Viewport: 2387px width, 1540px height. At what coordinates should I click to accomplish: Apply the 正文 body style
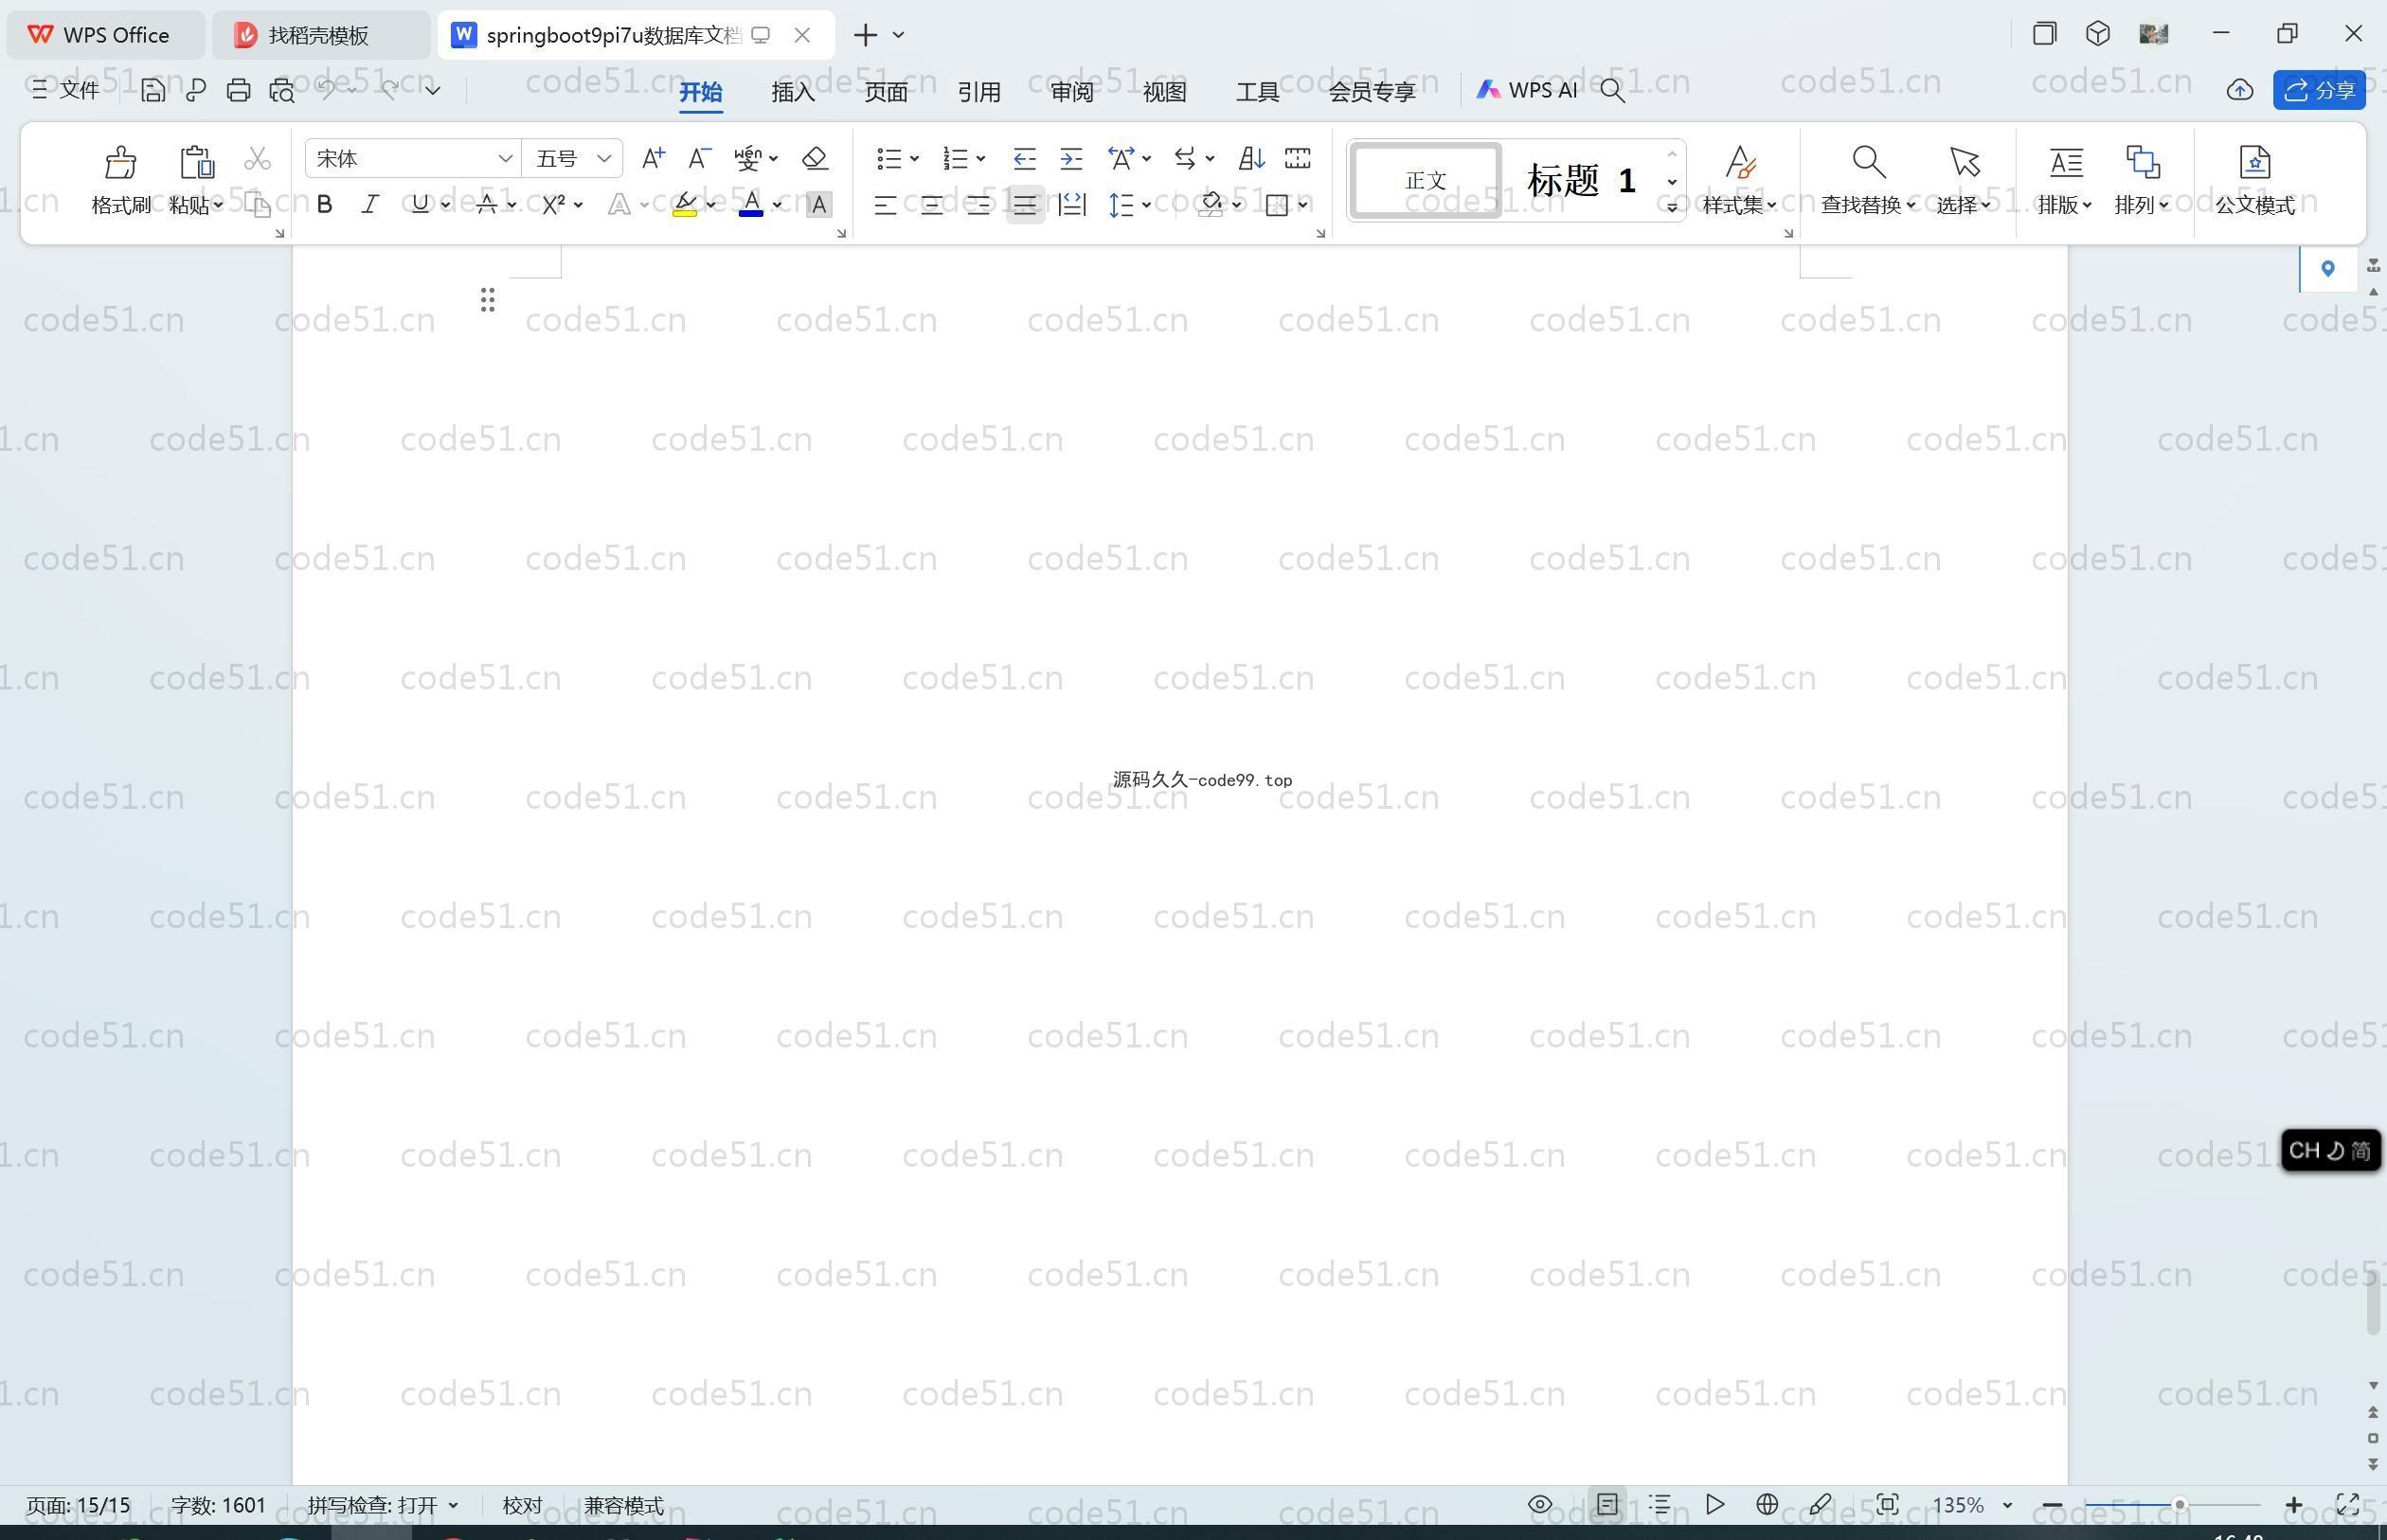1425,181
